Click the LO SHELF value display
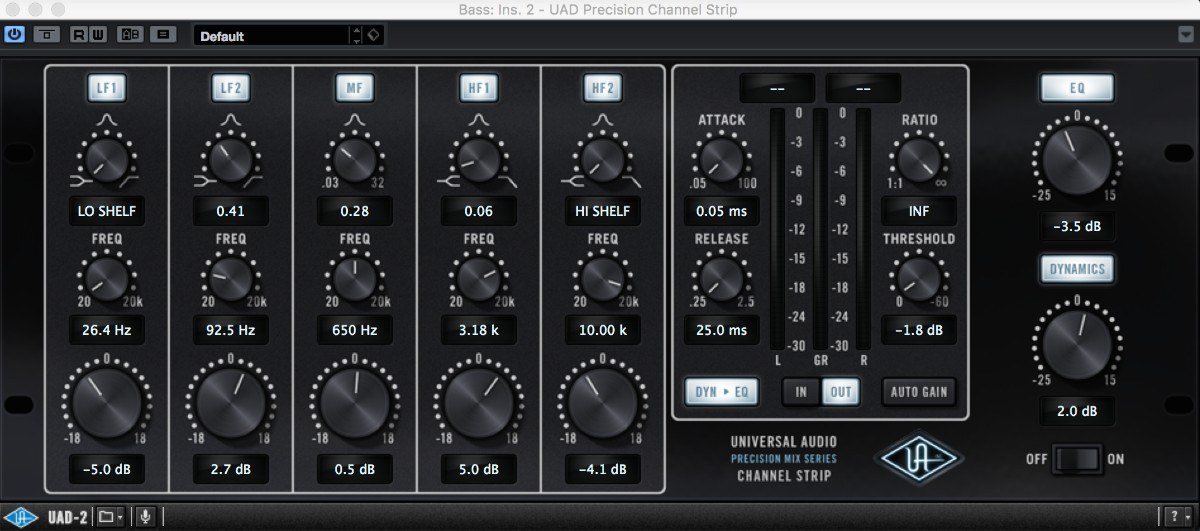 click(106, 211)
